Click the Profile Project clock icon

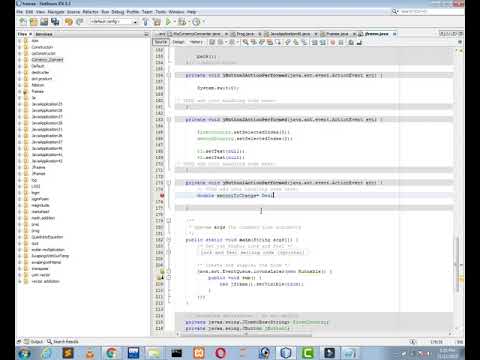pyautogui.click(x=196, y=22)
